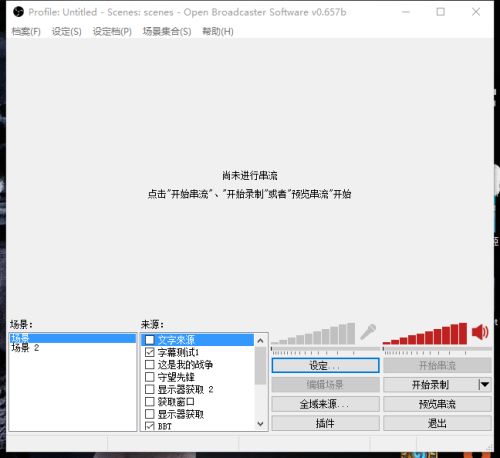Click the 预览串流 button
500x458 pixels.
pos(437,404)
